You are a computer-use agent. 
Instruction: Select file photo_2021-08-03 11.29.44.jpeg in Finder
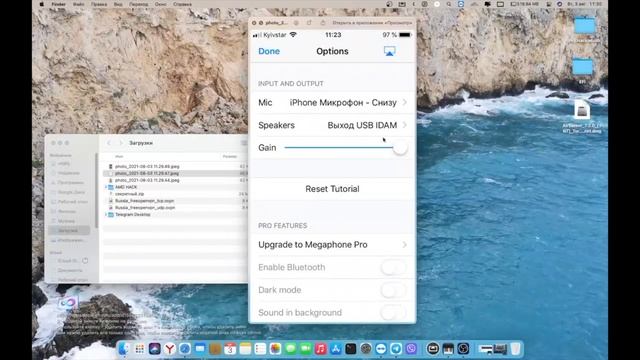[x=147, y=180]
